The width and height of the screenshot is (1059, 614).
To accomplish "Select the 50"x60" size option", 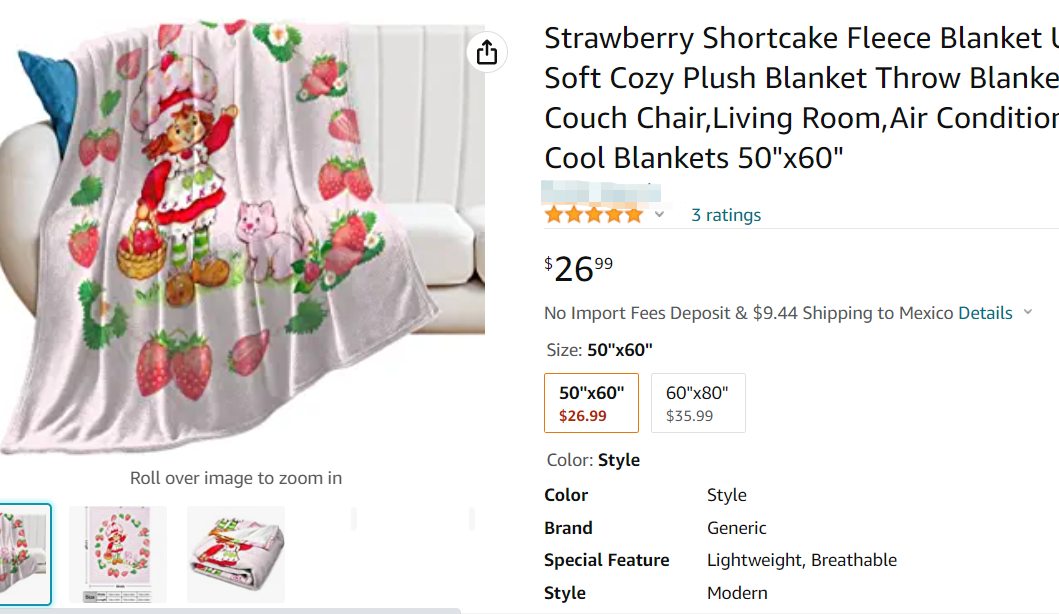I will (591, 403).
